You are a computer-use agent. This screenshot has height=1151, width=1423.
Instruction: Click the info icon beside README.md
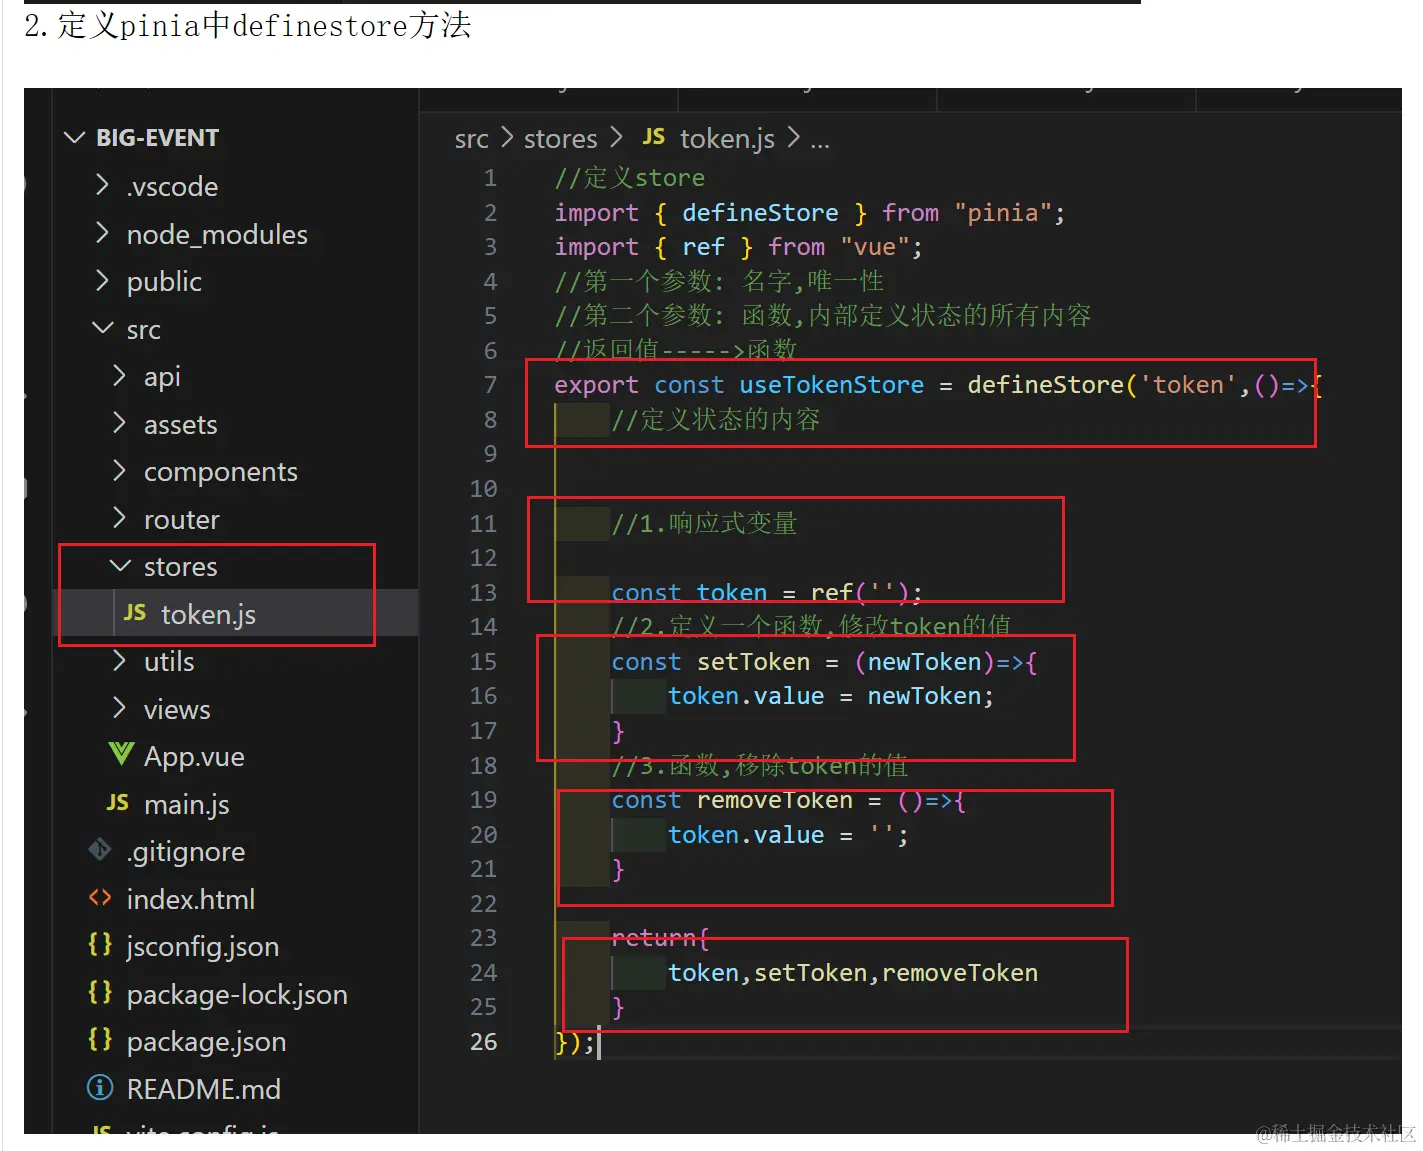pos(100,1088)
